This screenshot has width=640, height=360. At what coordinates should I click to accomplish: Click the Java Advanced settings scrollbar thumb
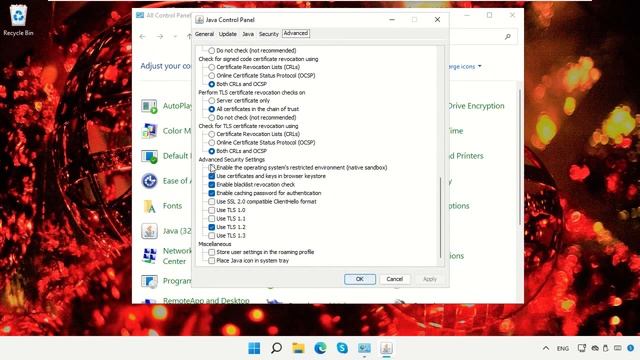(x=440, y=218)
